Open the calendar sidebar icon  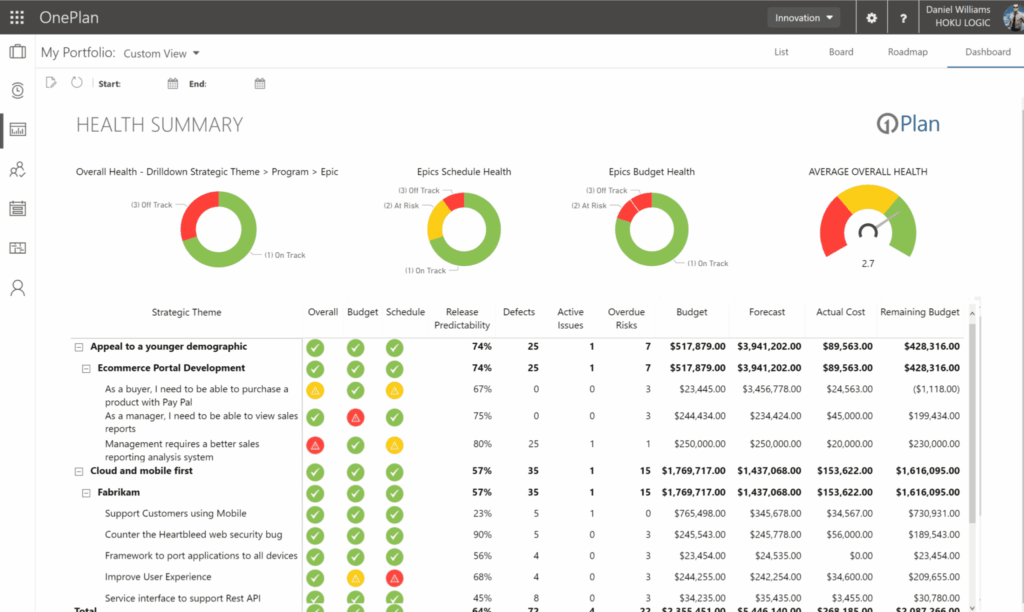coord(17,209)
